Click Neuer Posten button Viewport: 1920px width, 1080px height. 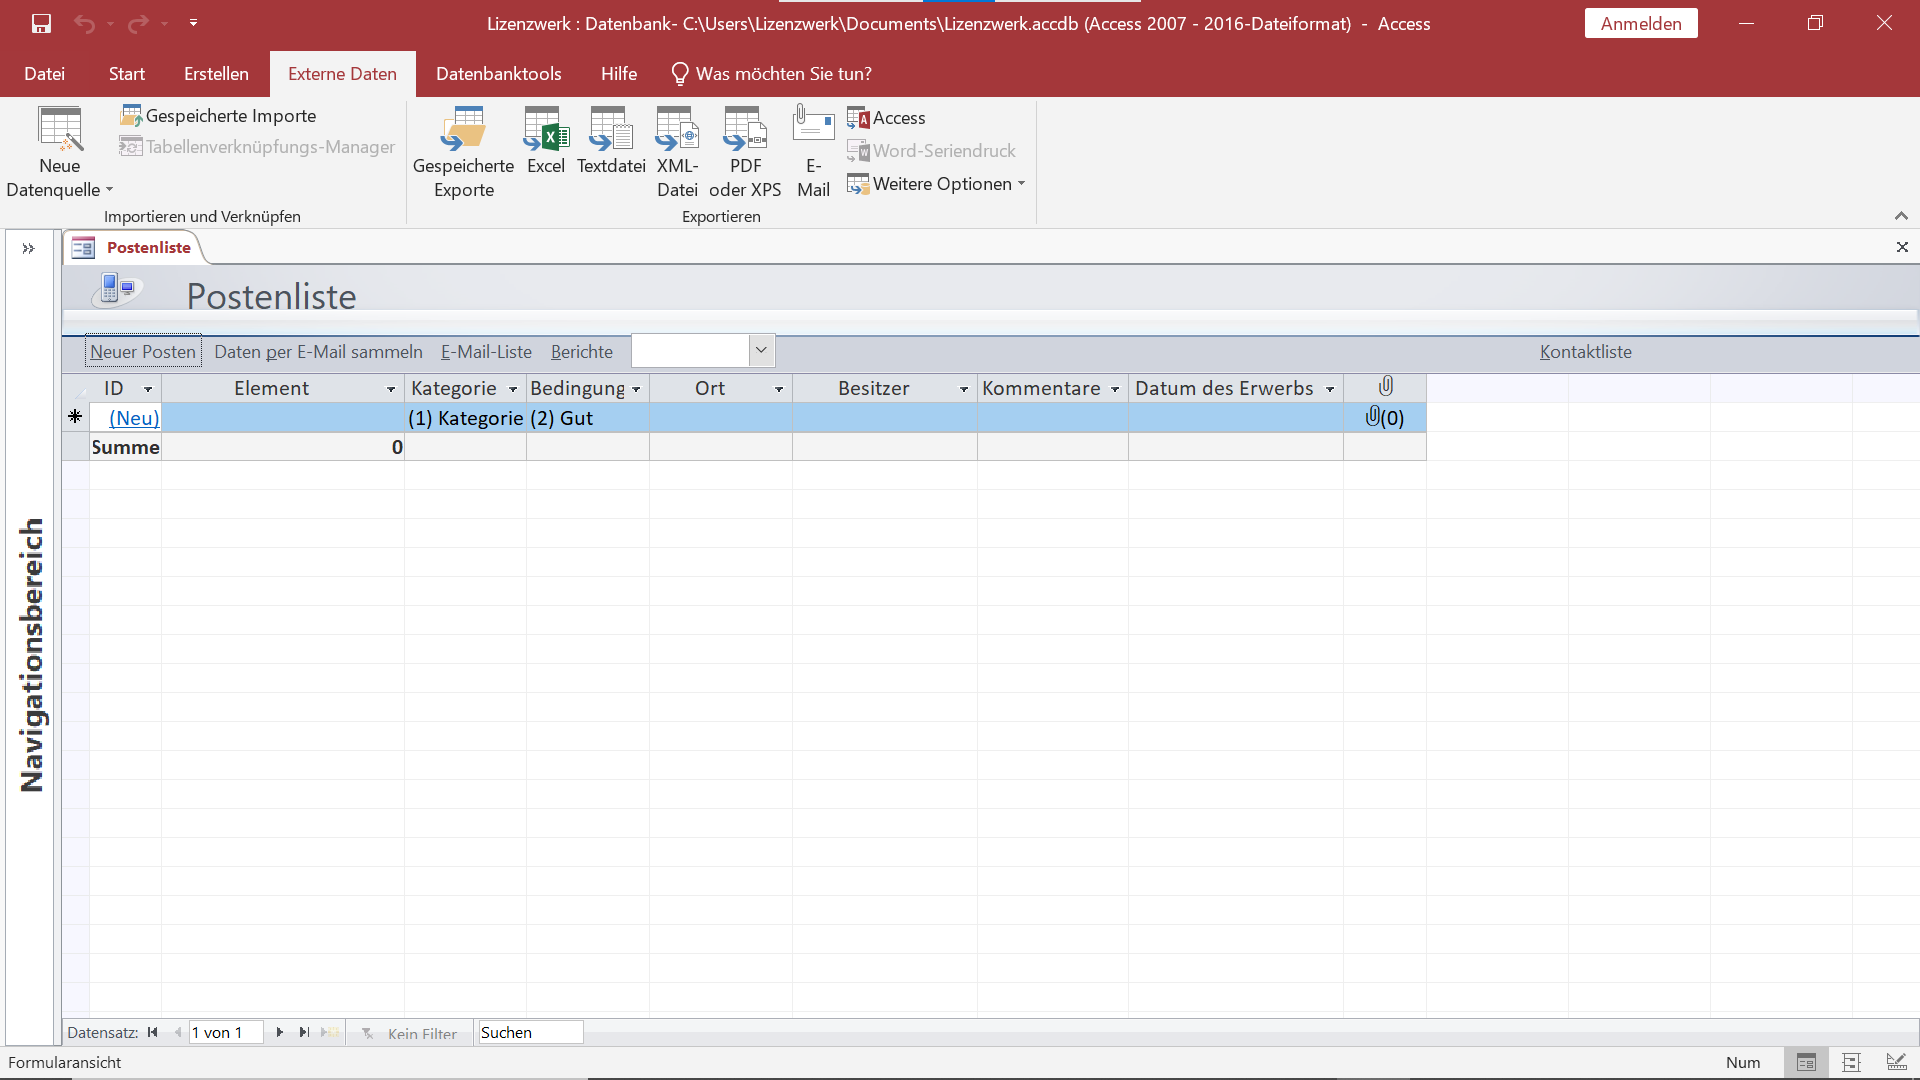click(x=143, y=352)
